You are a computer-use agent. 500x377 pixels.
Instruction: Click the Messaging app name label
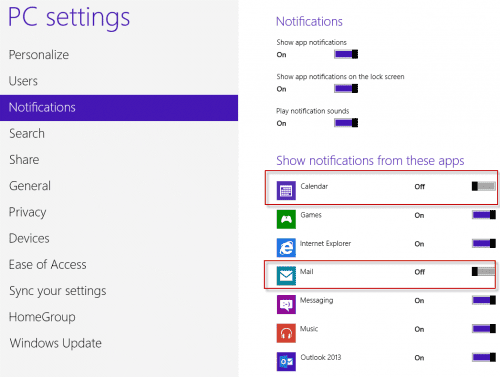(316, 300)
